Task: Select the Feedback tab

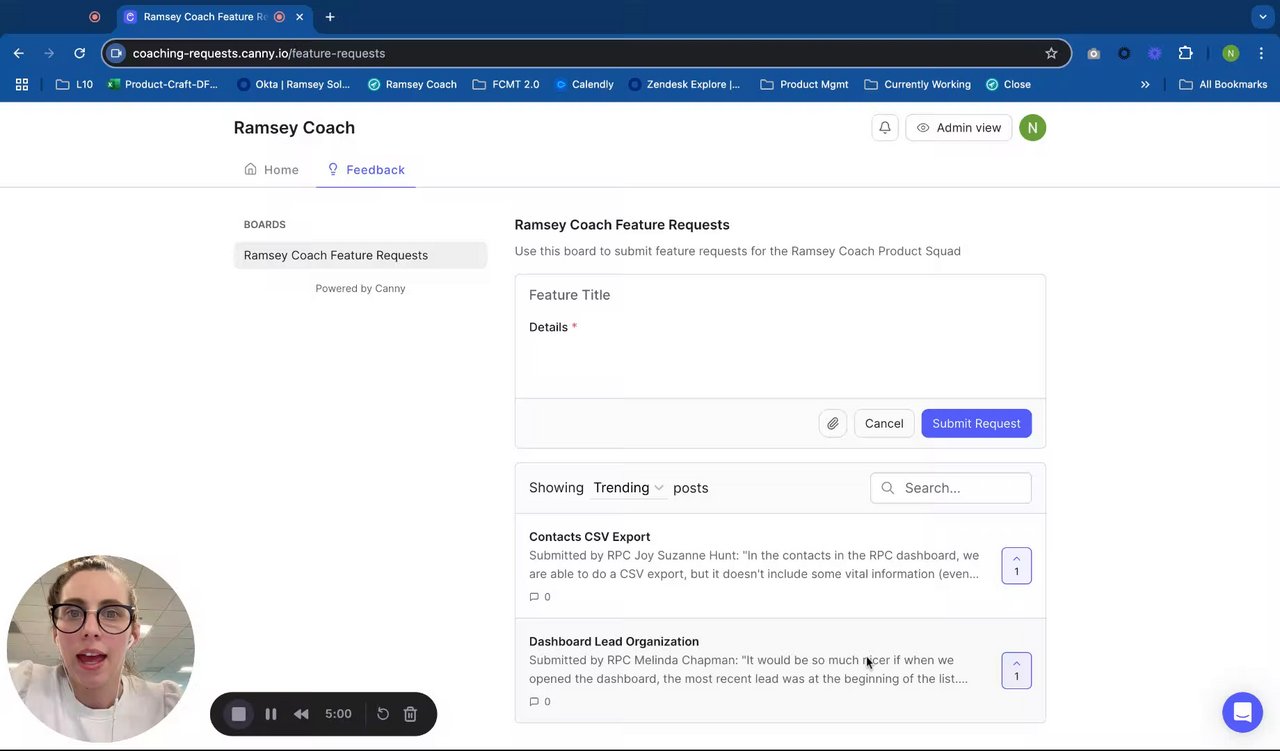Action: click(366, 170)
